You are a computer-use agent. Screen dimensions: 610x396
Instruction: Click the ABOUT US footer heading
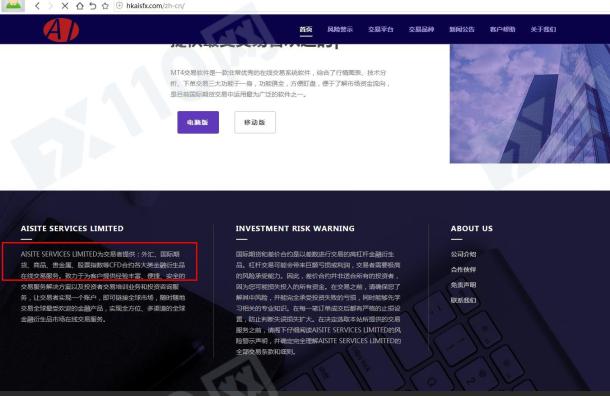[x=472, y=229]
